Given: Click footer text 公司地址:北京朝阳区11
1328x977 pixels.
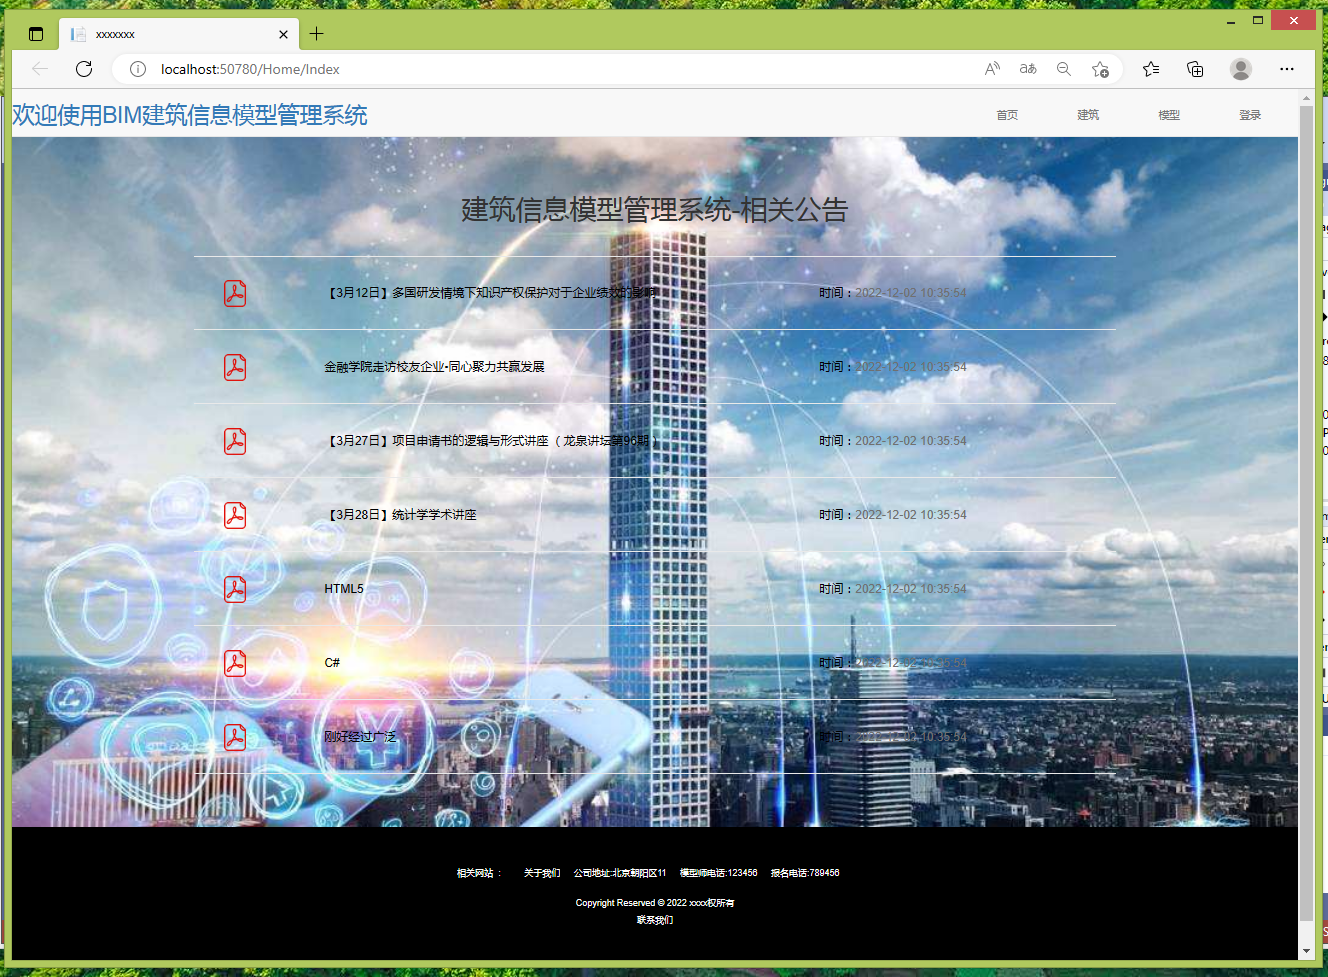Looking at the screenshot, I should 620,873.
